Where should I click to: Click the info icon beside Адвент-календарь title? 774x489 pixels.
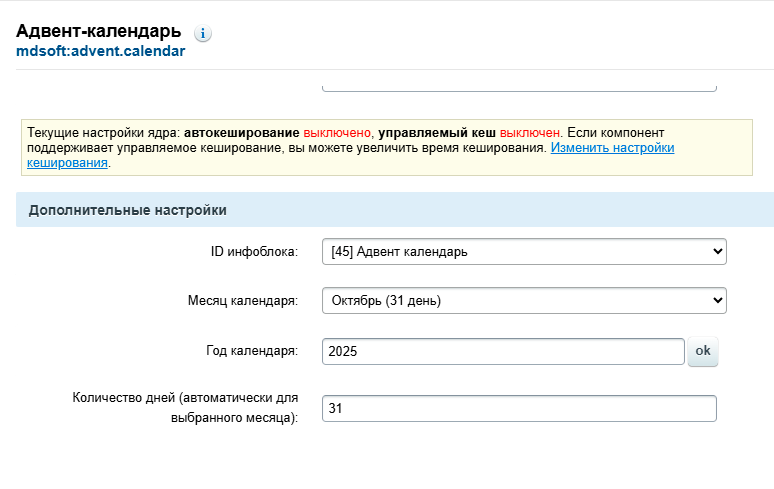click(203, 33)
